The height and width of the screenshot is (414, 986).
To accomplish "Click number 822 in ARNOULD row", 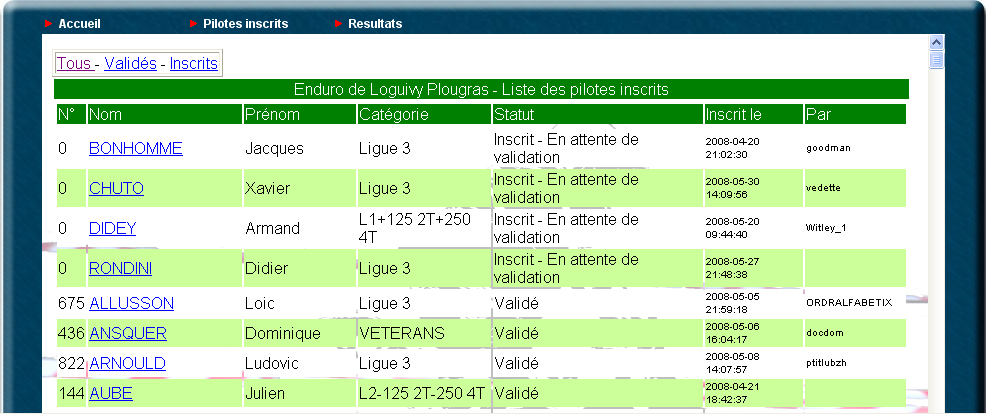I will click(71, 364).
